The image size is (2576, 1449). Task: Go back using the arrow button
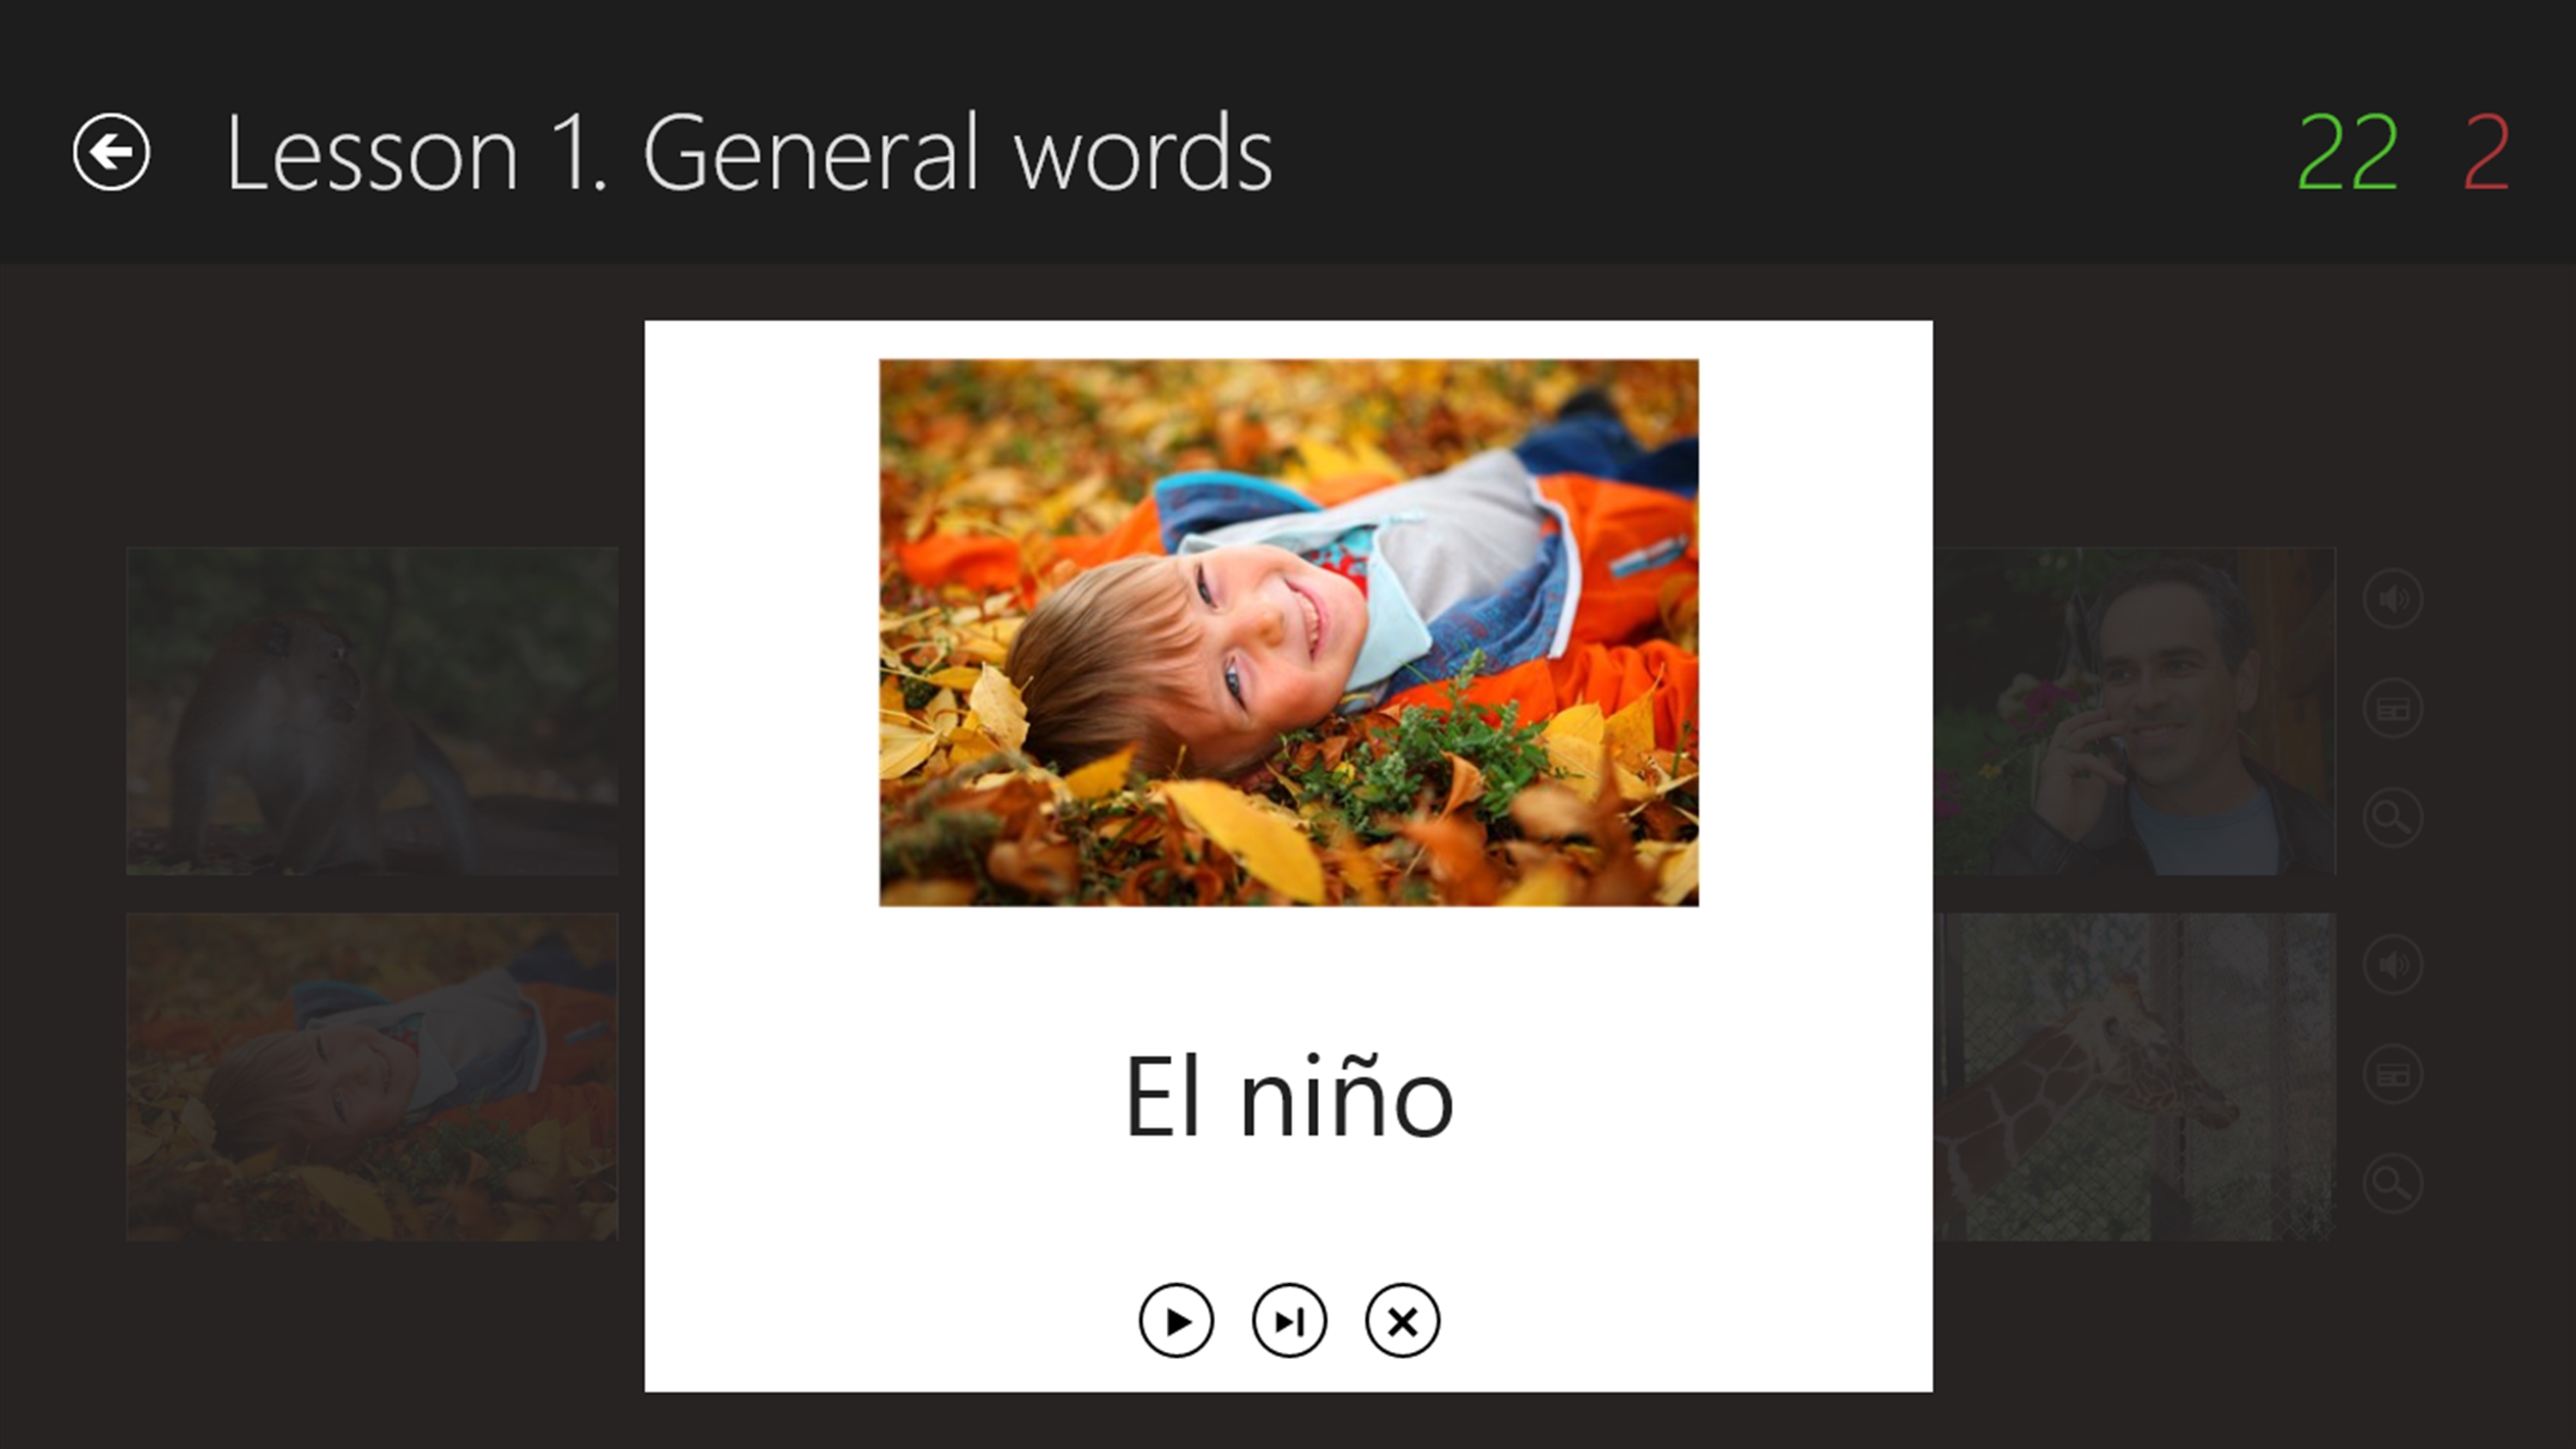111,152
